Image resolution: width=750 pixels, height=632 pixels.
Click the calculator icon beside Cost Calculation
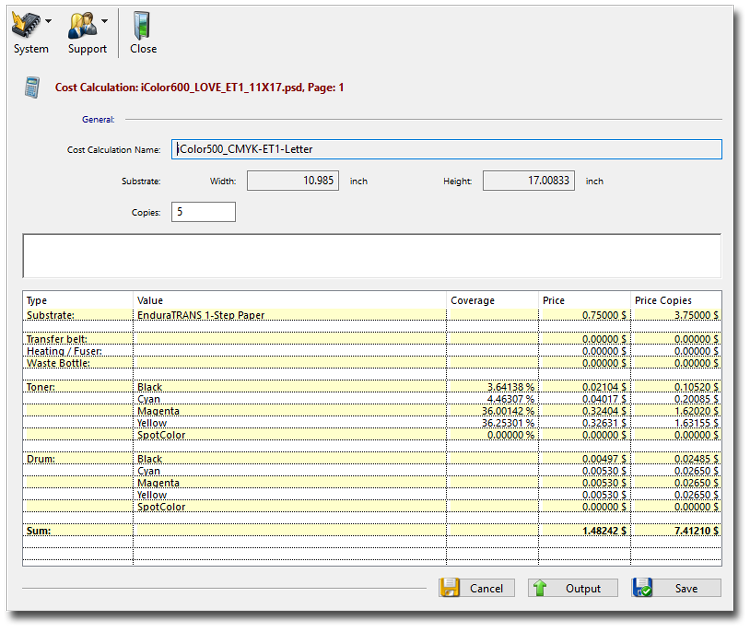pyautogui.click(x=32, y=88)
